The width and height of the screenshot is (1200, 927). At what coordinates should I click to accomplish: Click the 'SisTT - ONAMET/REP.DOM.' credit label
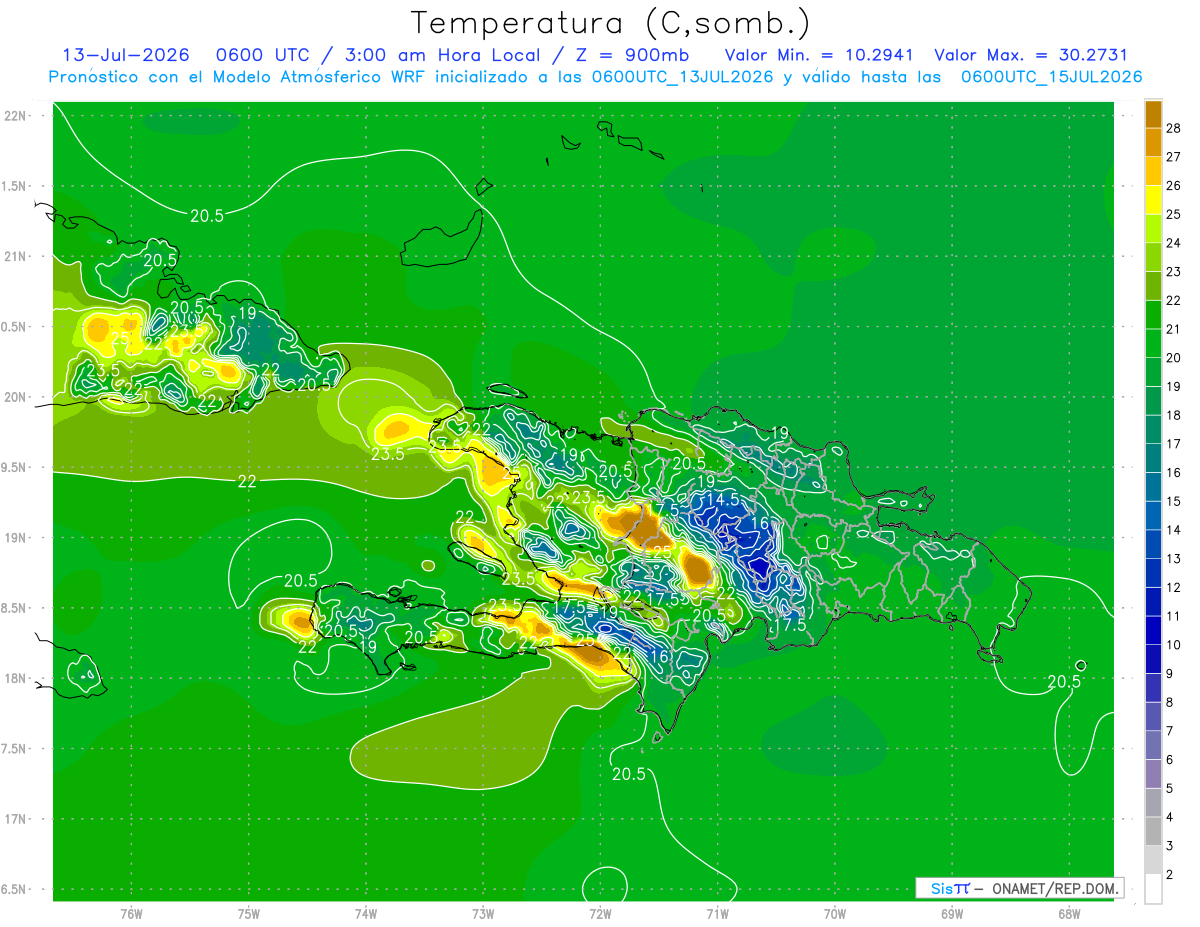pyautogui.click(x=1019, y=888)
